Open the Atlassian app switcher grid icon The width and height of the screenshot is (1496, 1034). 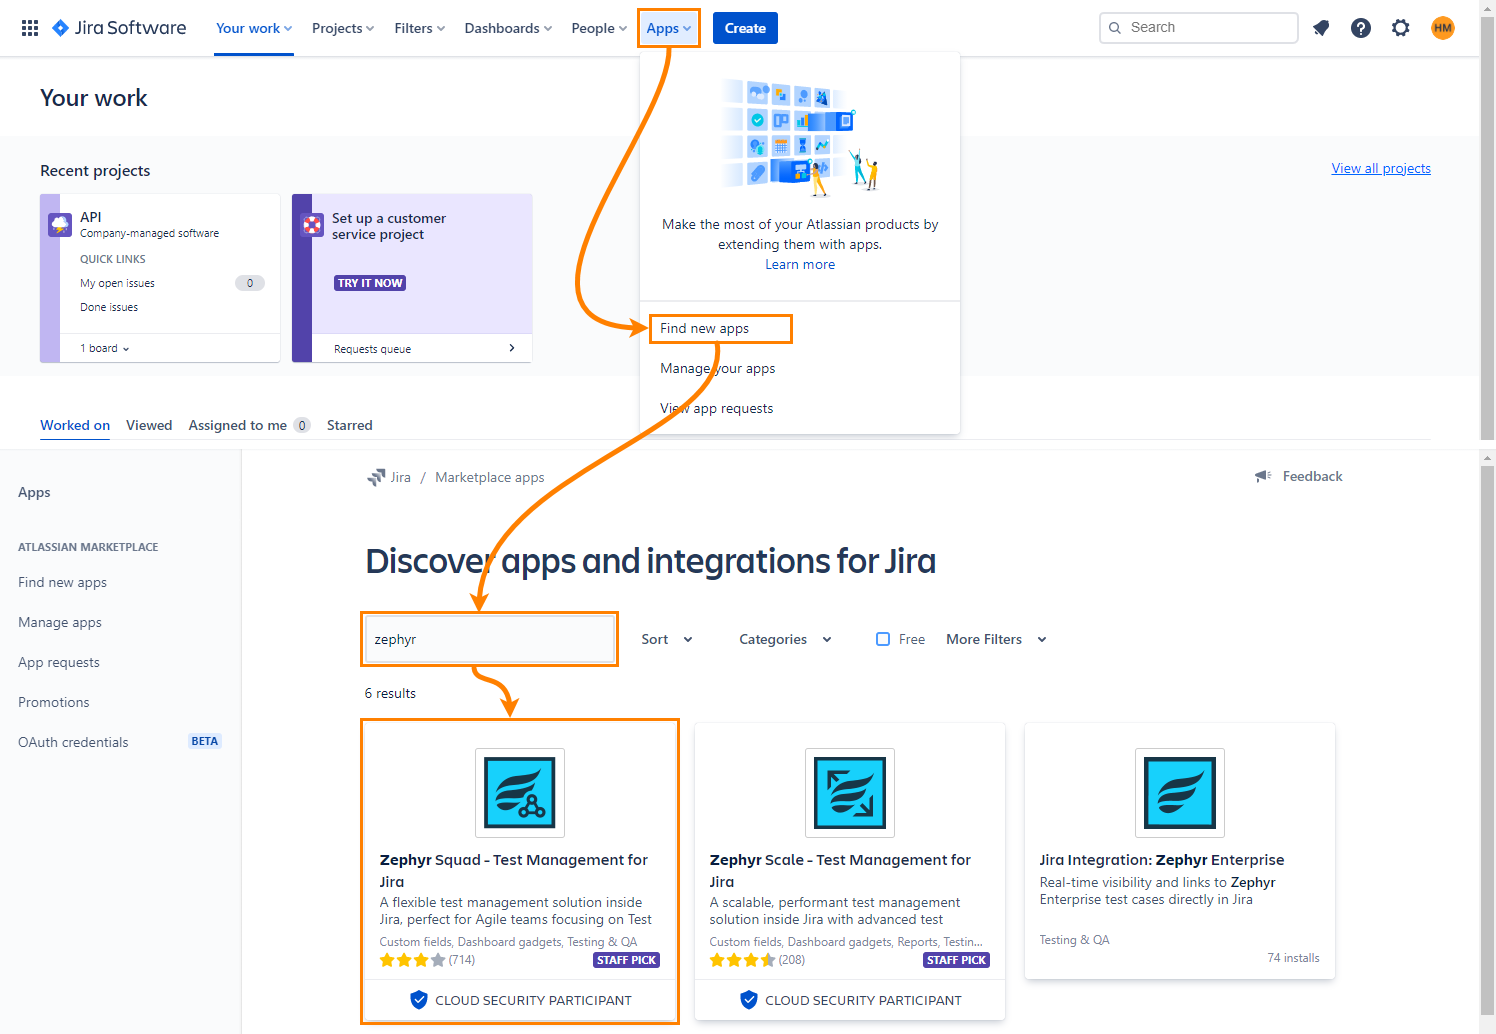pos(29,27)
